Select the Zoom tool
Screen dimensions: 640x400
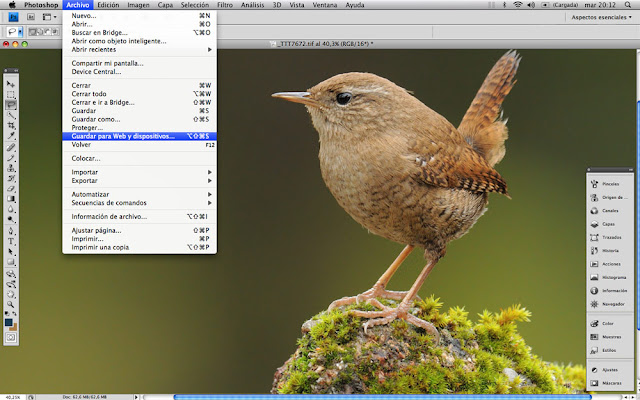point(11,304)
